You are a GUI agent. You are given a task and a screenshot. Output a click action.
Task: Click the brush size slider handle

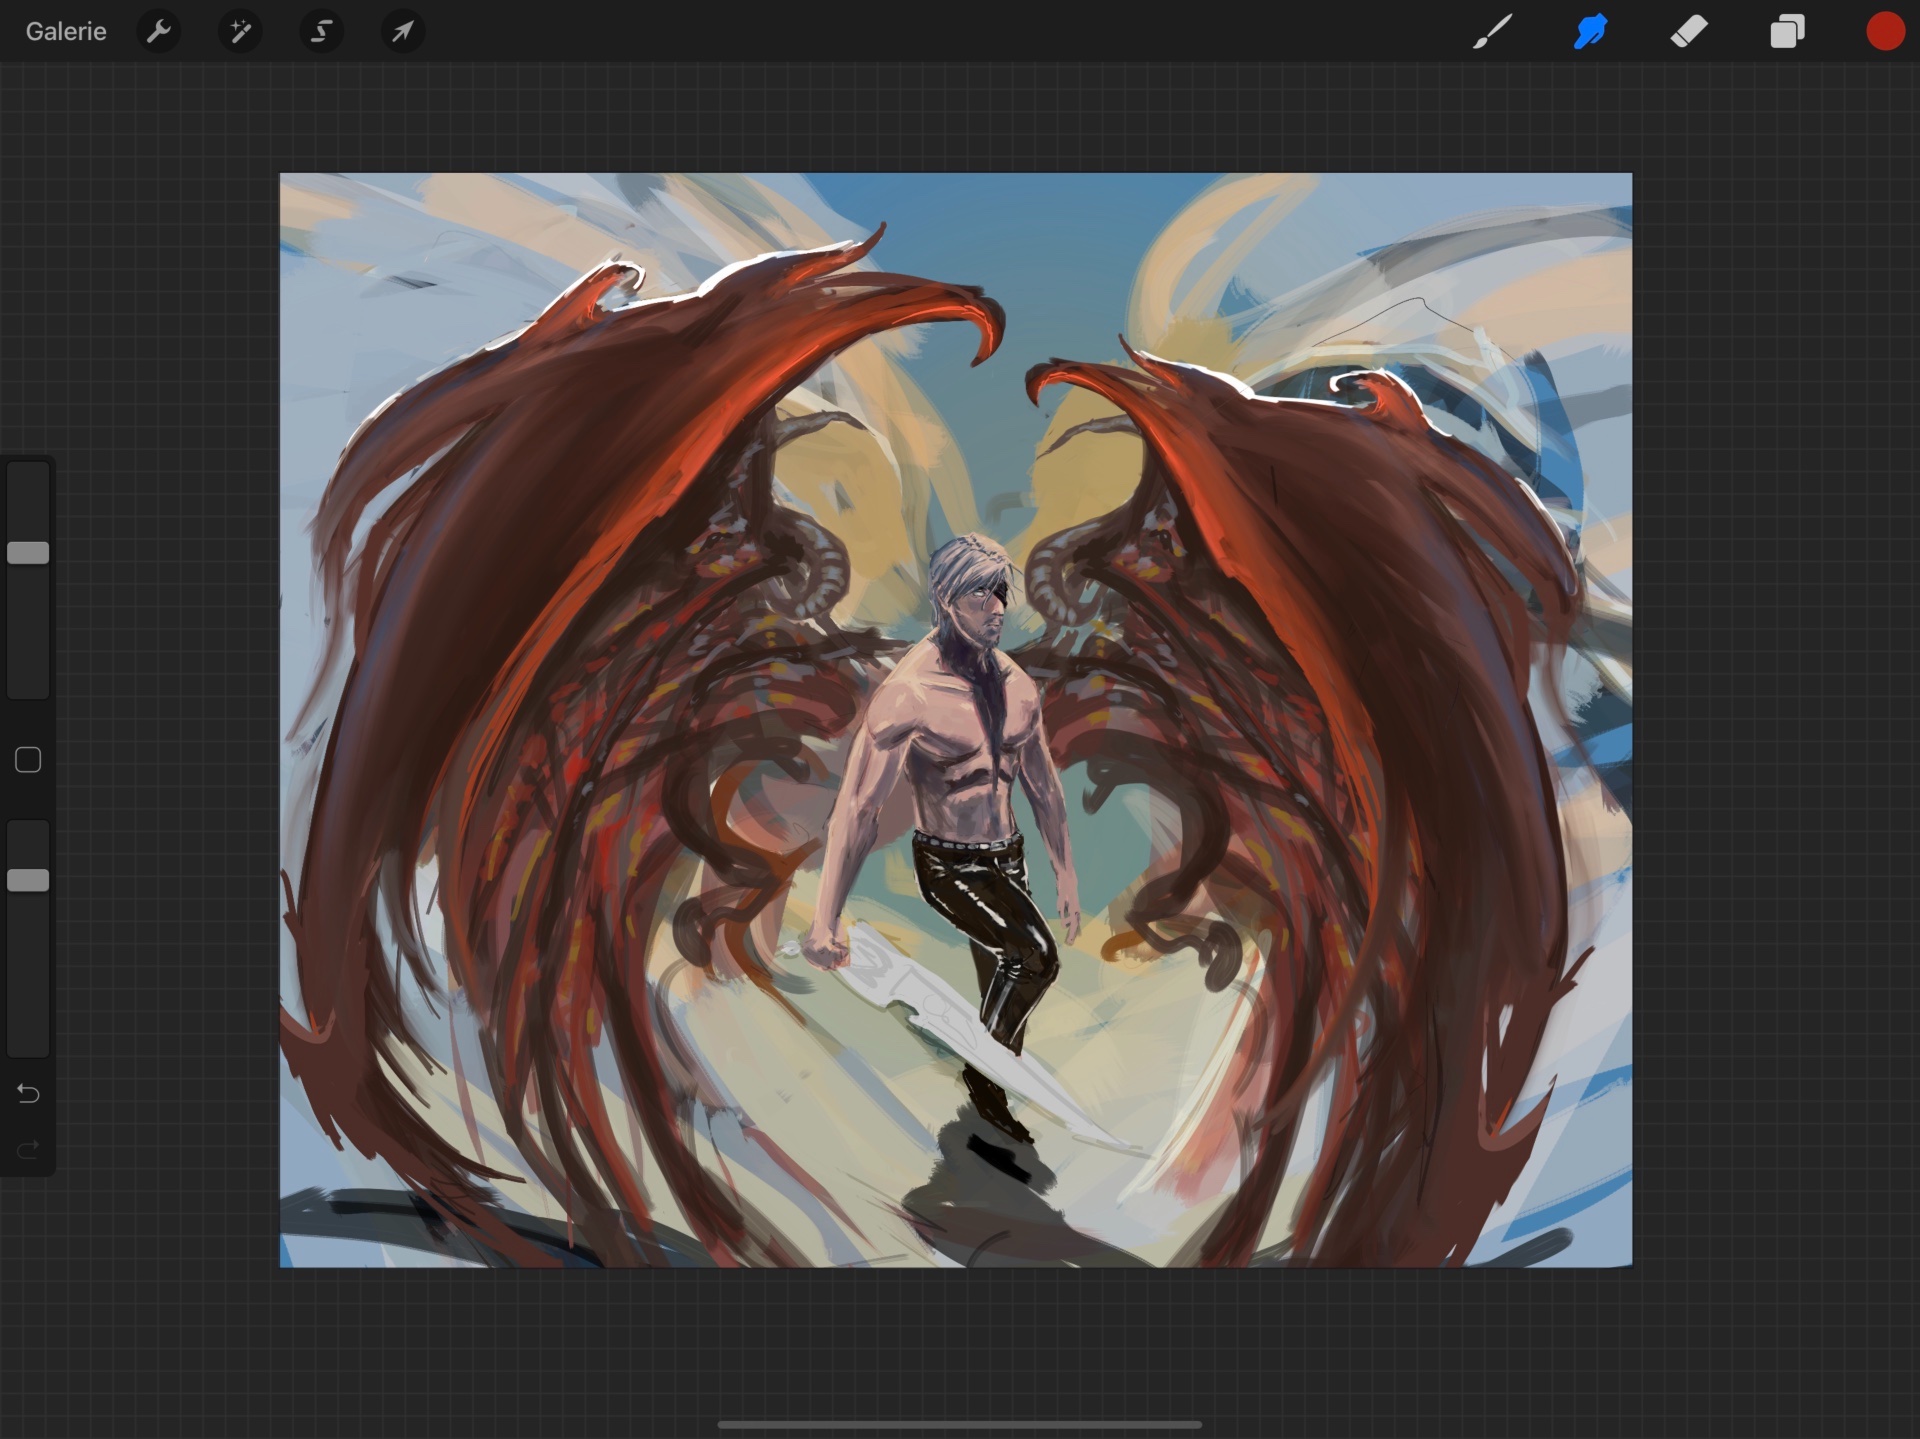(28, 553)
